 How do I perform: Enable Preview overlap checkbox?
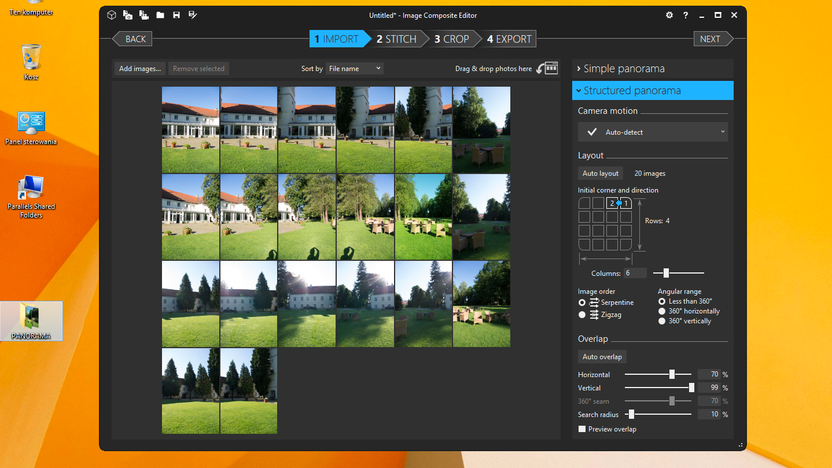[582, 429]
